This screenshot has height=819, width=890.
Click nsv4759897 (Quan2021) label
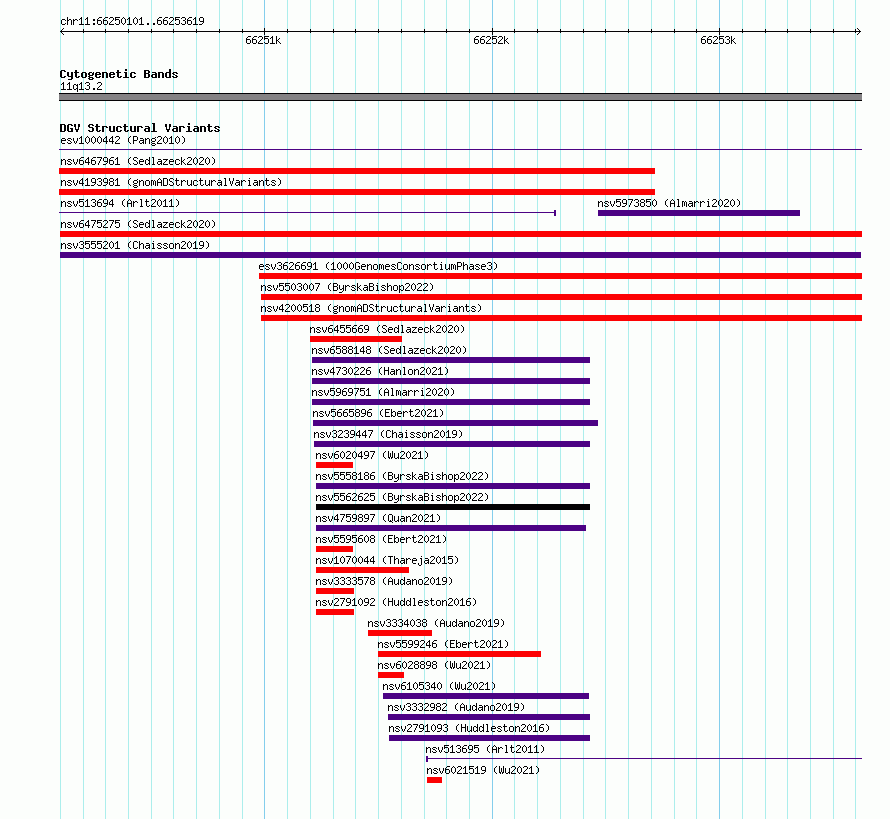tap(378, 518)
